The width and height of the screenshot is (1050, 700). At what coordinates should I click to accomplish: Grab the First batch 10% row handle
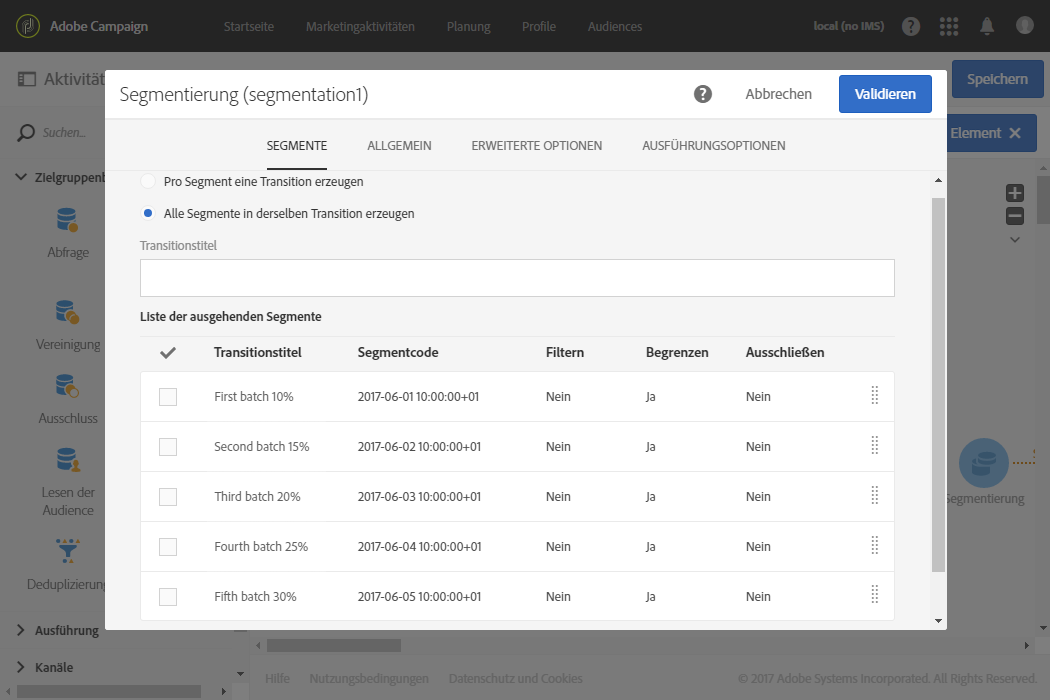click(x=875, y=396)
